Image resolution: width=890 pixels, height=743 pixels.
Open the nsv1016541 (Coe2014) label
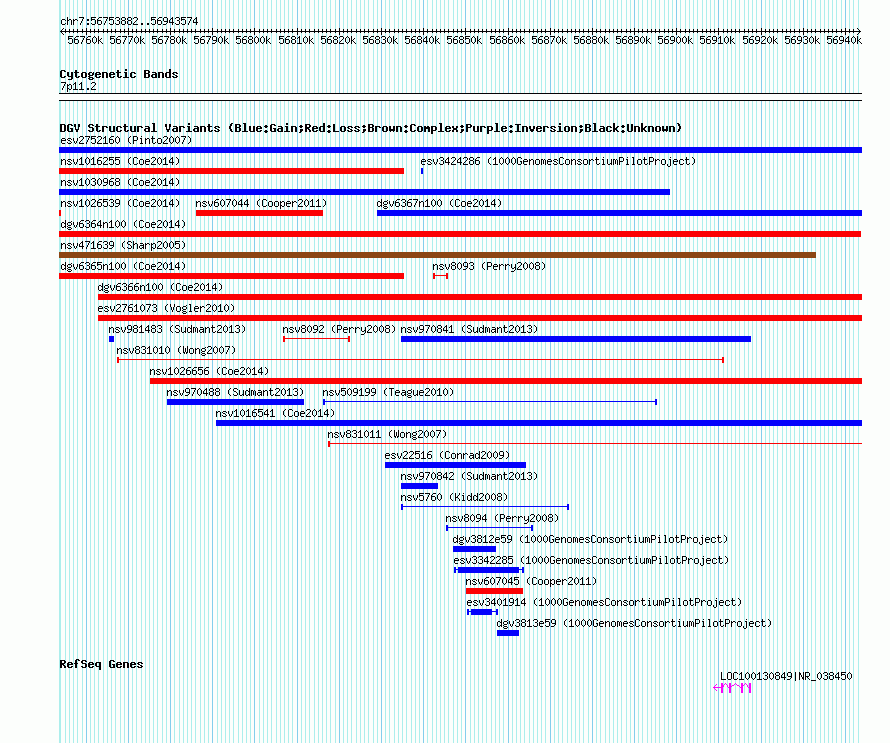click(275, 413)
